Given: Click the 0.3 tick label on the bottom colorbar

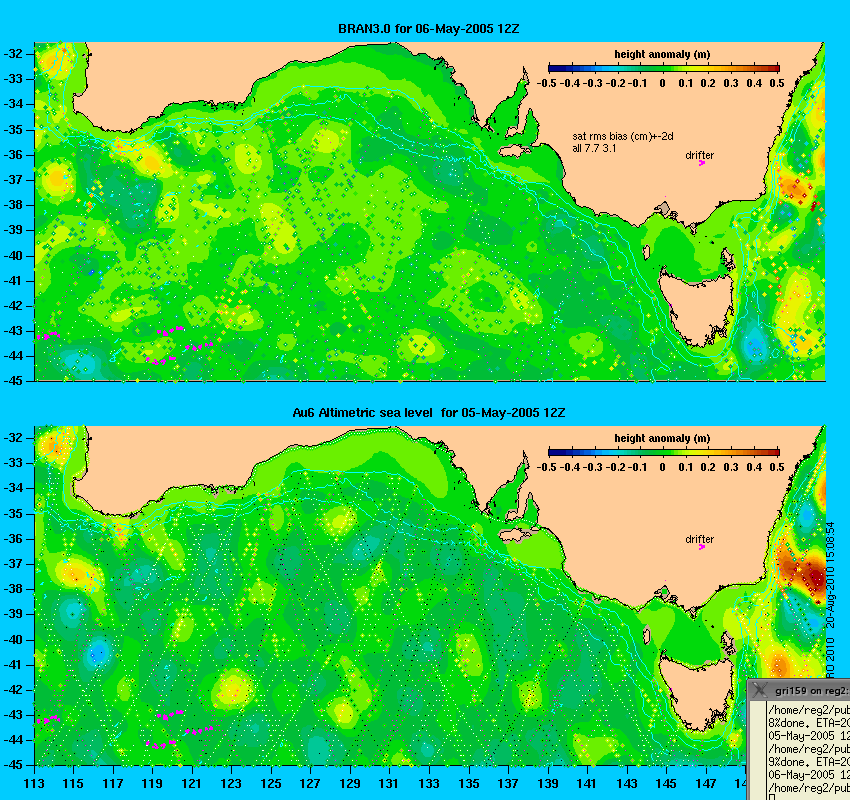Looking at the screenshot, I should (731, 467).
